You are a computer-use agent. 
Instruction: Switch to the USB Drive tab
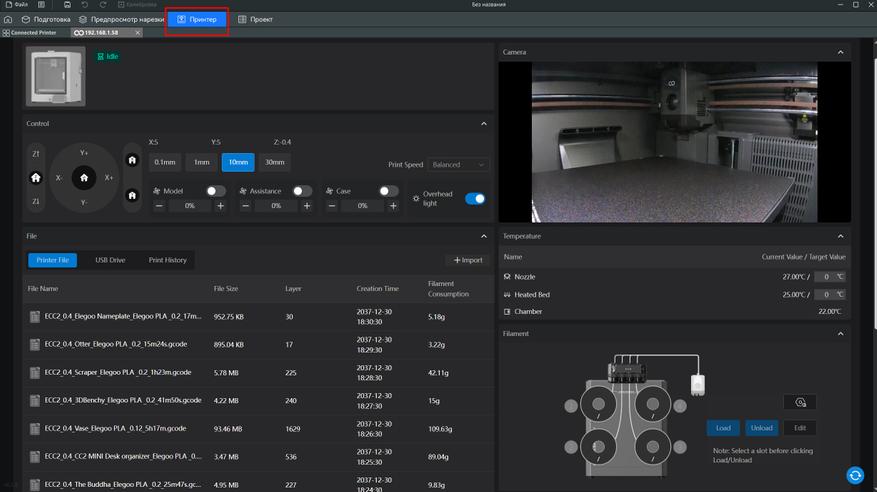coord(110,260)
